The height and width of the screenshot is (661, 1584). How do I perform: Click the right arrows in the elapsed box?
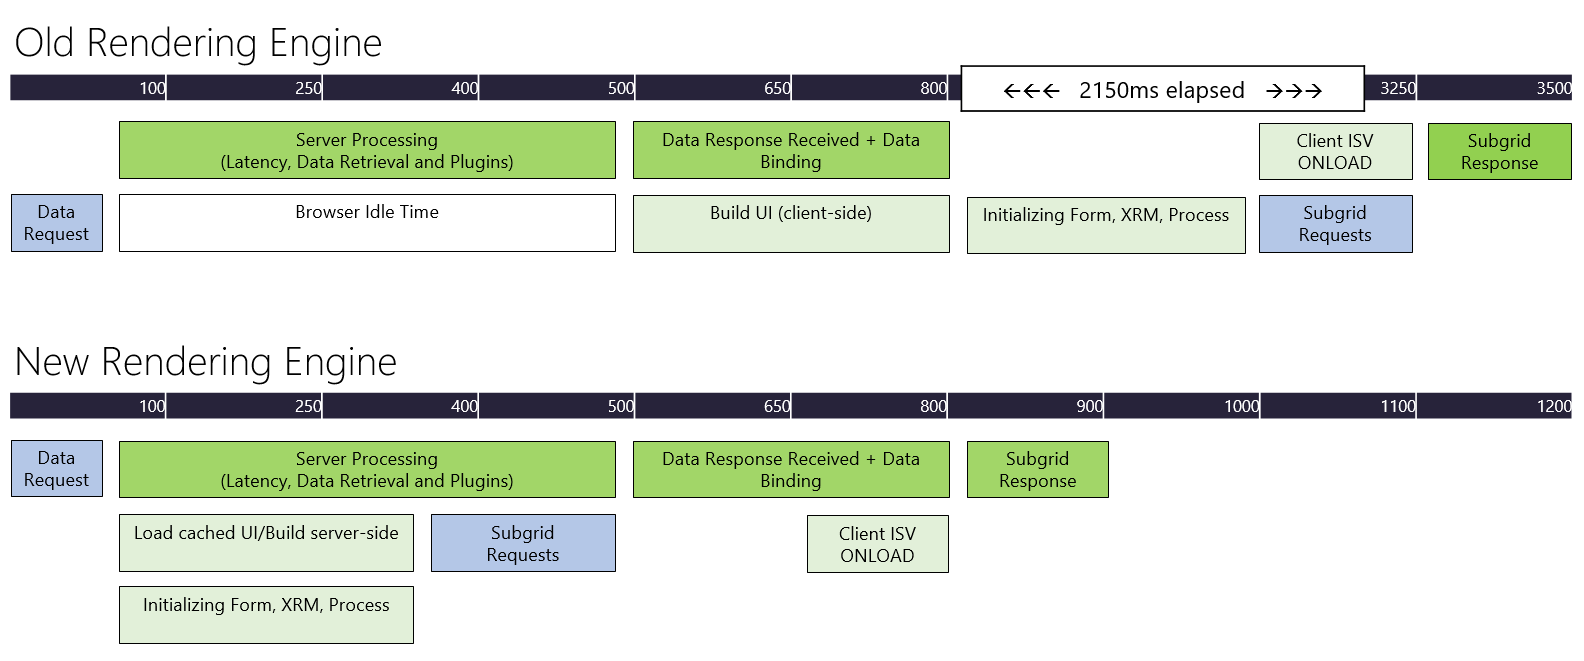[x=1294, y=91]
